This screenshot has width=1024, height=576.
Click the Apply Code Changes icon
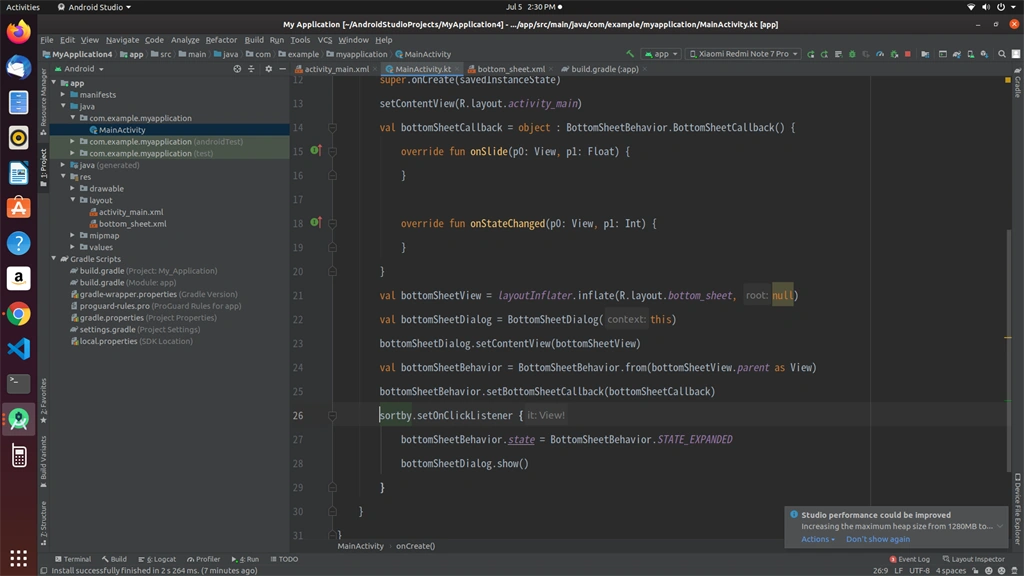click(x=839, y=54)
